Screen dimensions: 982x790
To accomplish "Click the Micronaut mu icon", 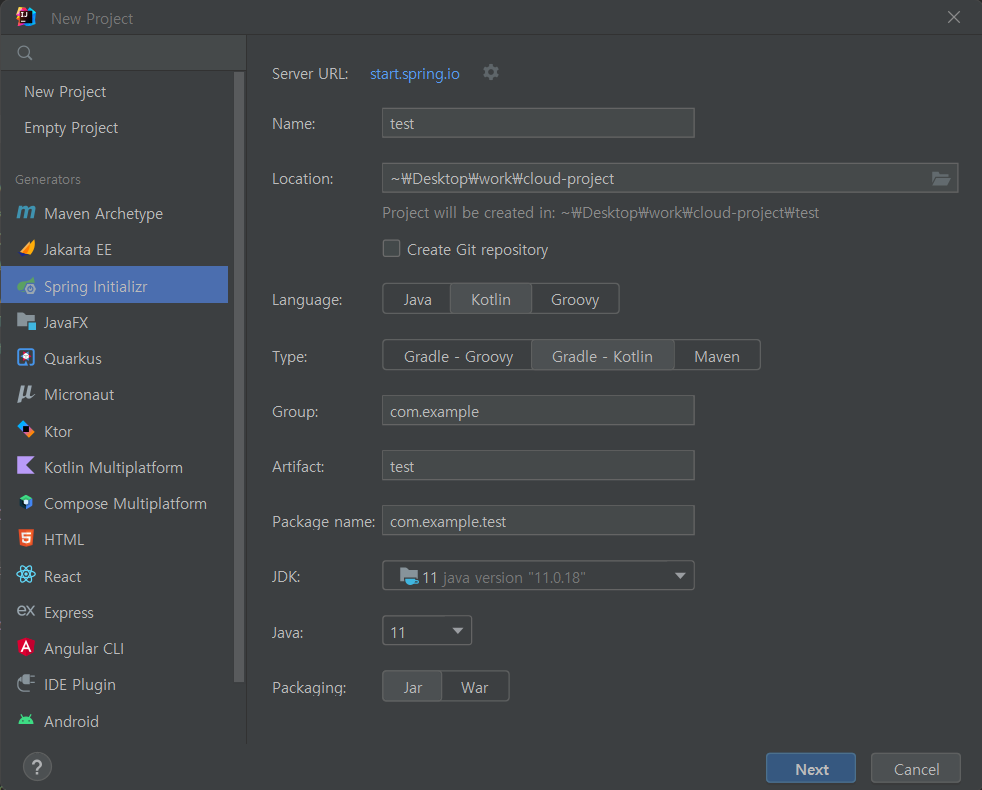I will [26, 394].
